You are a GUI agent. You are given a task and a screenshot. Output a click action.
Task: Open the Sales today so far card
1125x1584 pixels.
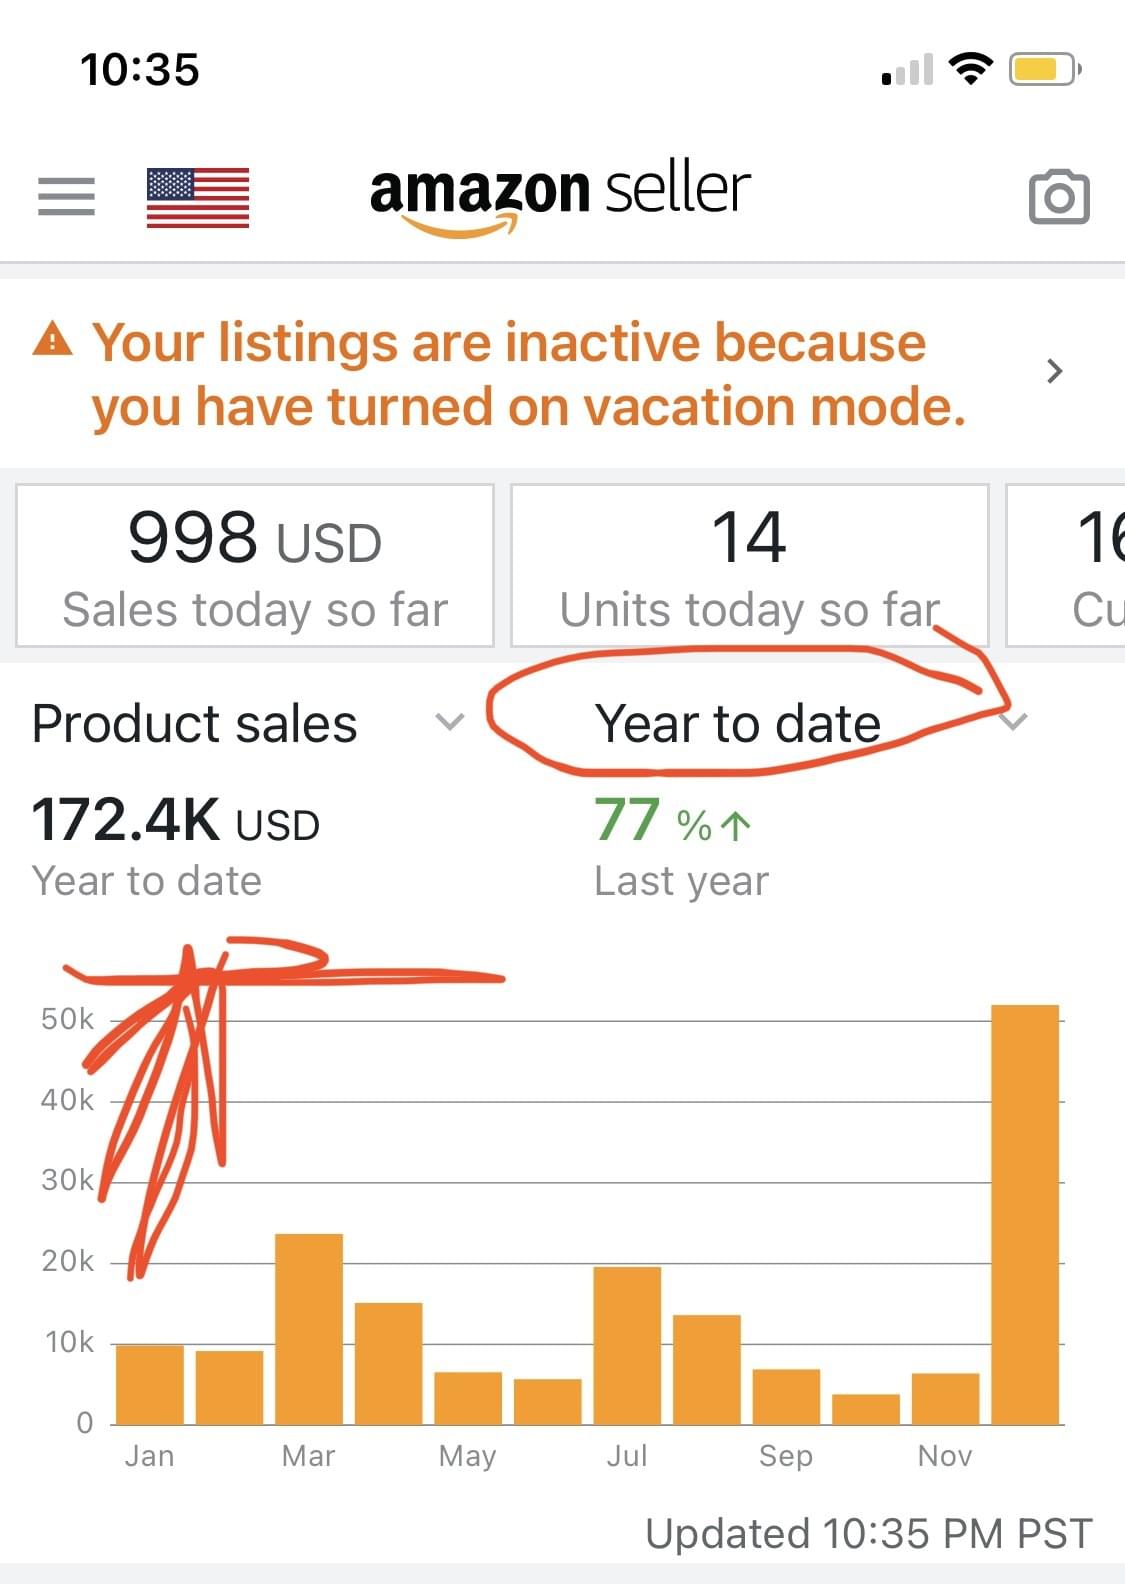point(255,566)
